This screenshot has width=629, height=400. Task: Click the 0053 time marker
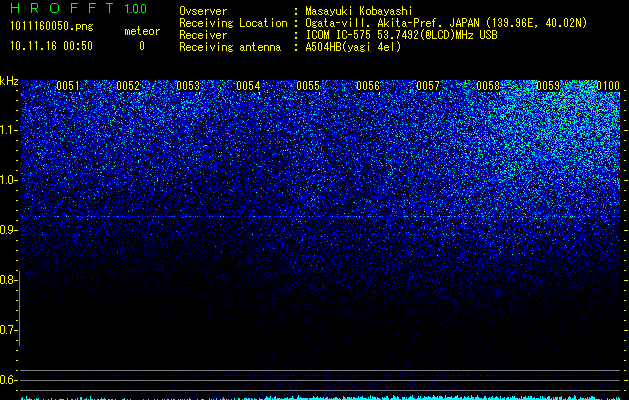188,86
